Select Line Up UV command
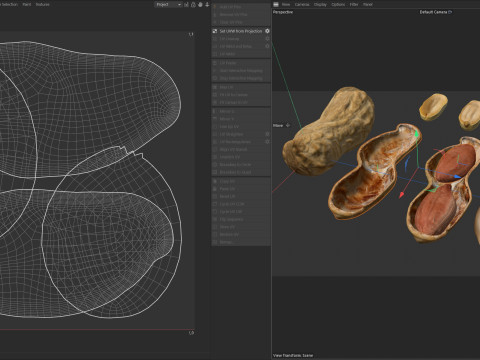Screen dimensions: 480x360 pos(241,127)
